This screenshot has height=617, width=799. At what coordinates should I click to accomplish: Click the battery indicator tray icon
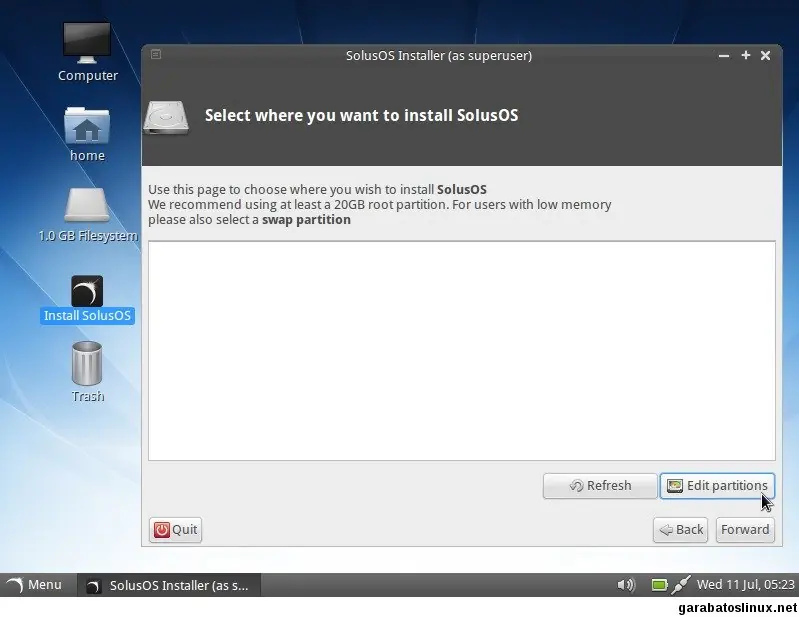(x=659, y=585)
